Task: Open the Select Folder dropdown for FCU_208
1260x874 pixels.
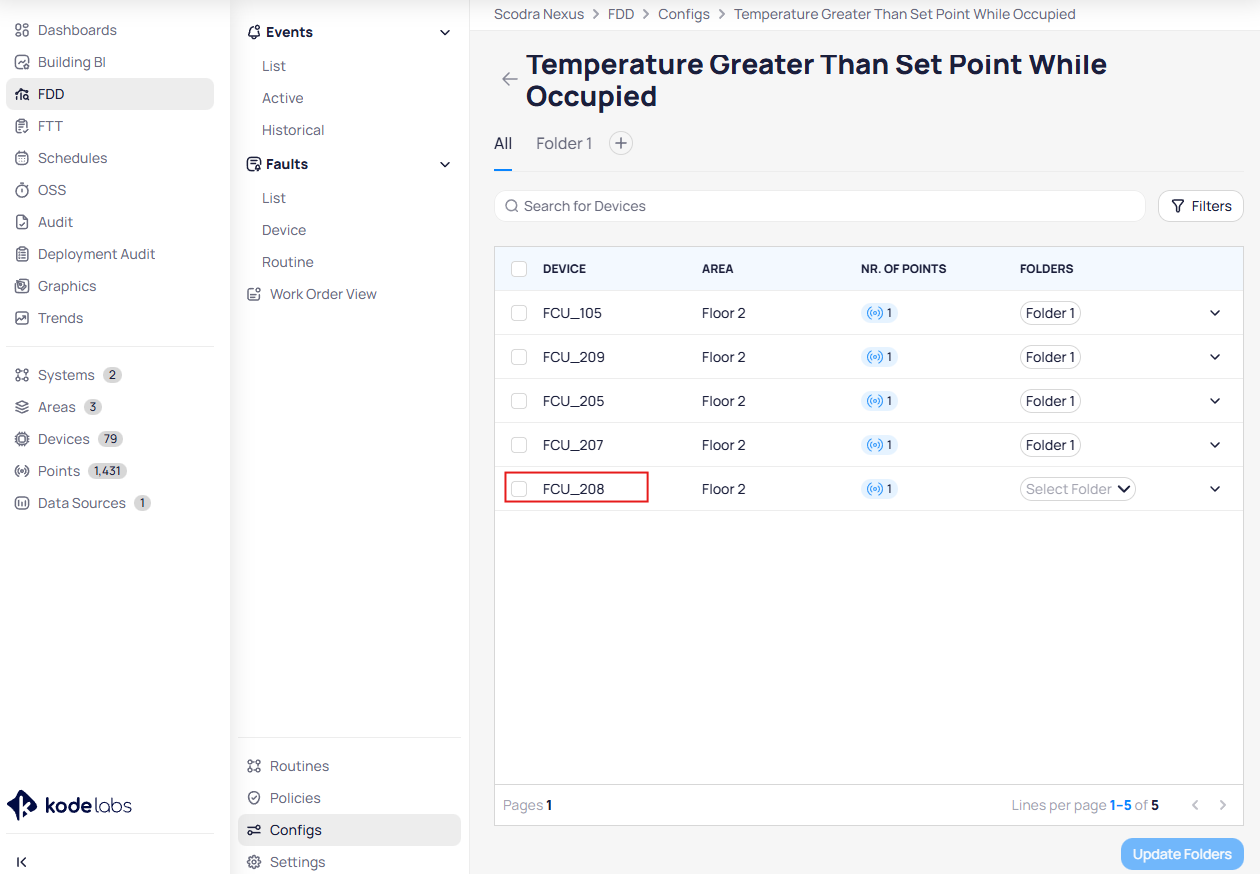Action: point(1078,489)
